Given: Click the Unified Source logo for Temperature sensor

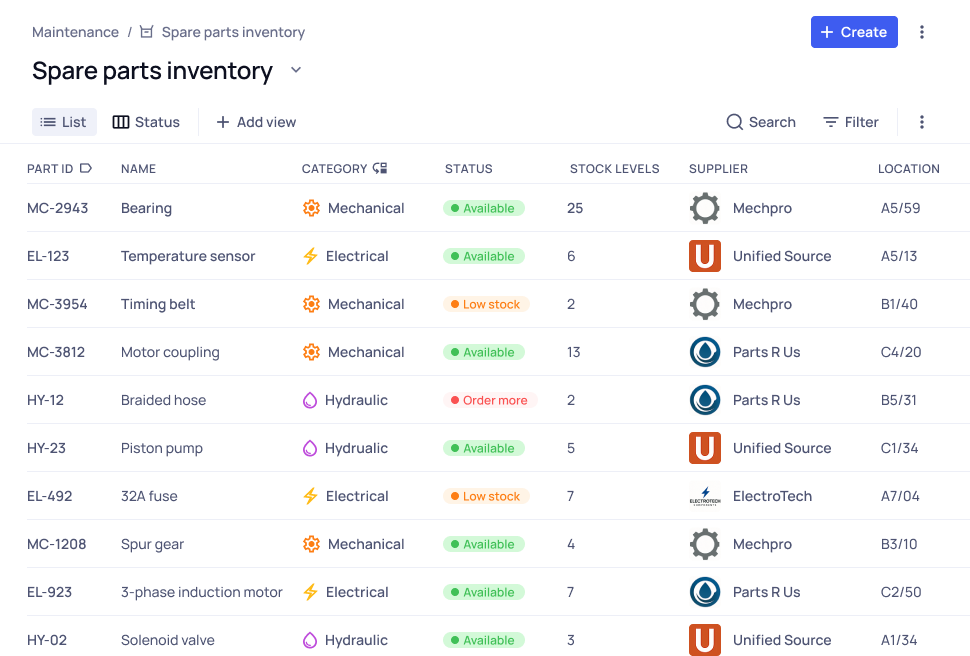Looking at the screenshot, I should [x=705, y=256].
